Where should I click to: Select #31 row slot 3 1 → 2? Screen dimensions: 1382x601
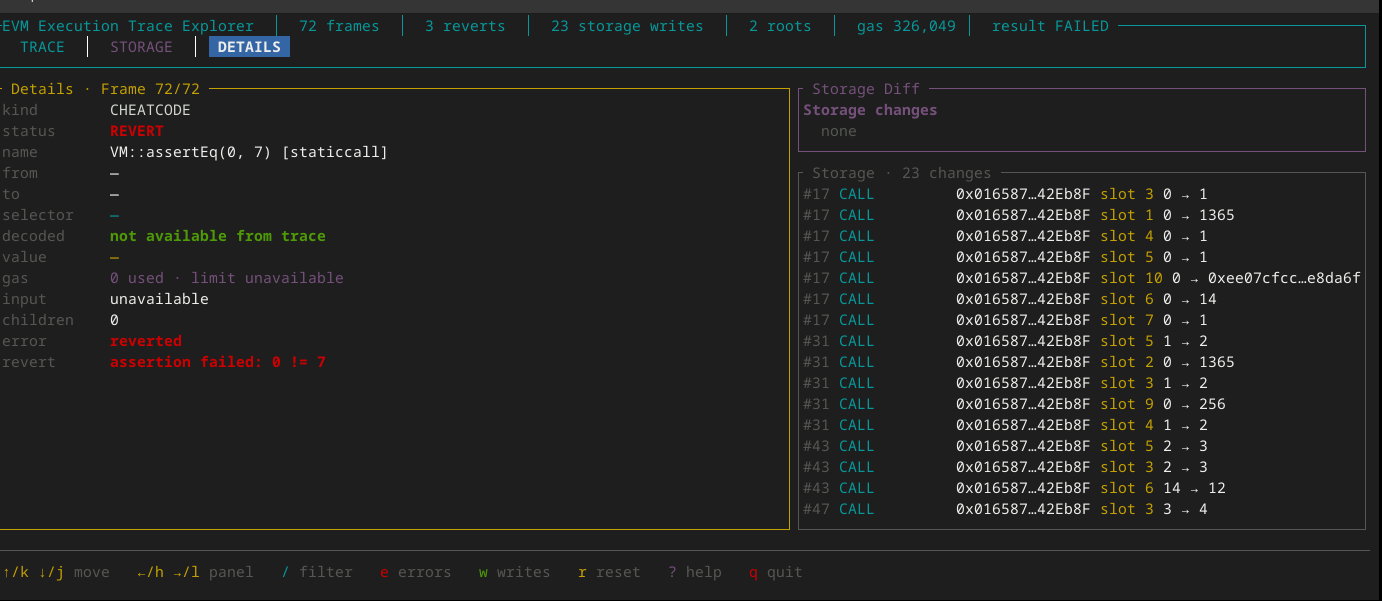1082,383
